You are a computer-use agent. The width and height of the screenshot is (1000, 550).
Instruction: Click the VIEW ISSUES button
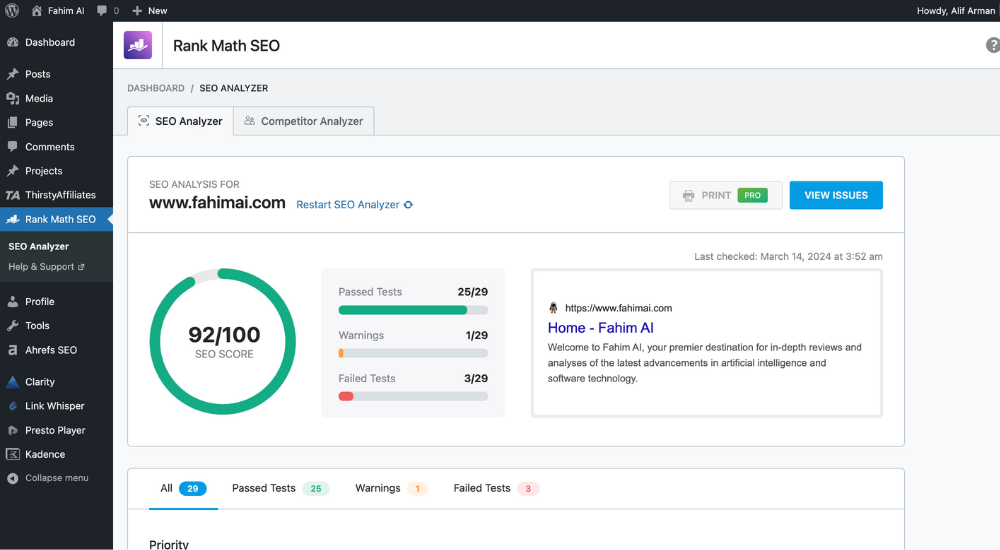(836, 195)
